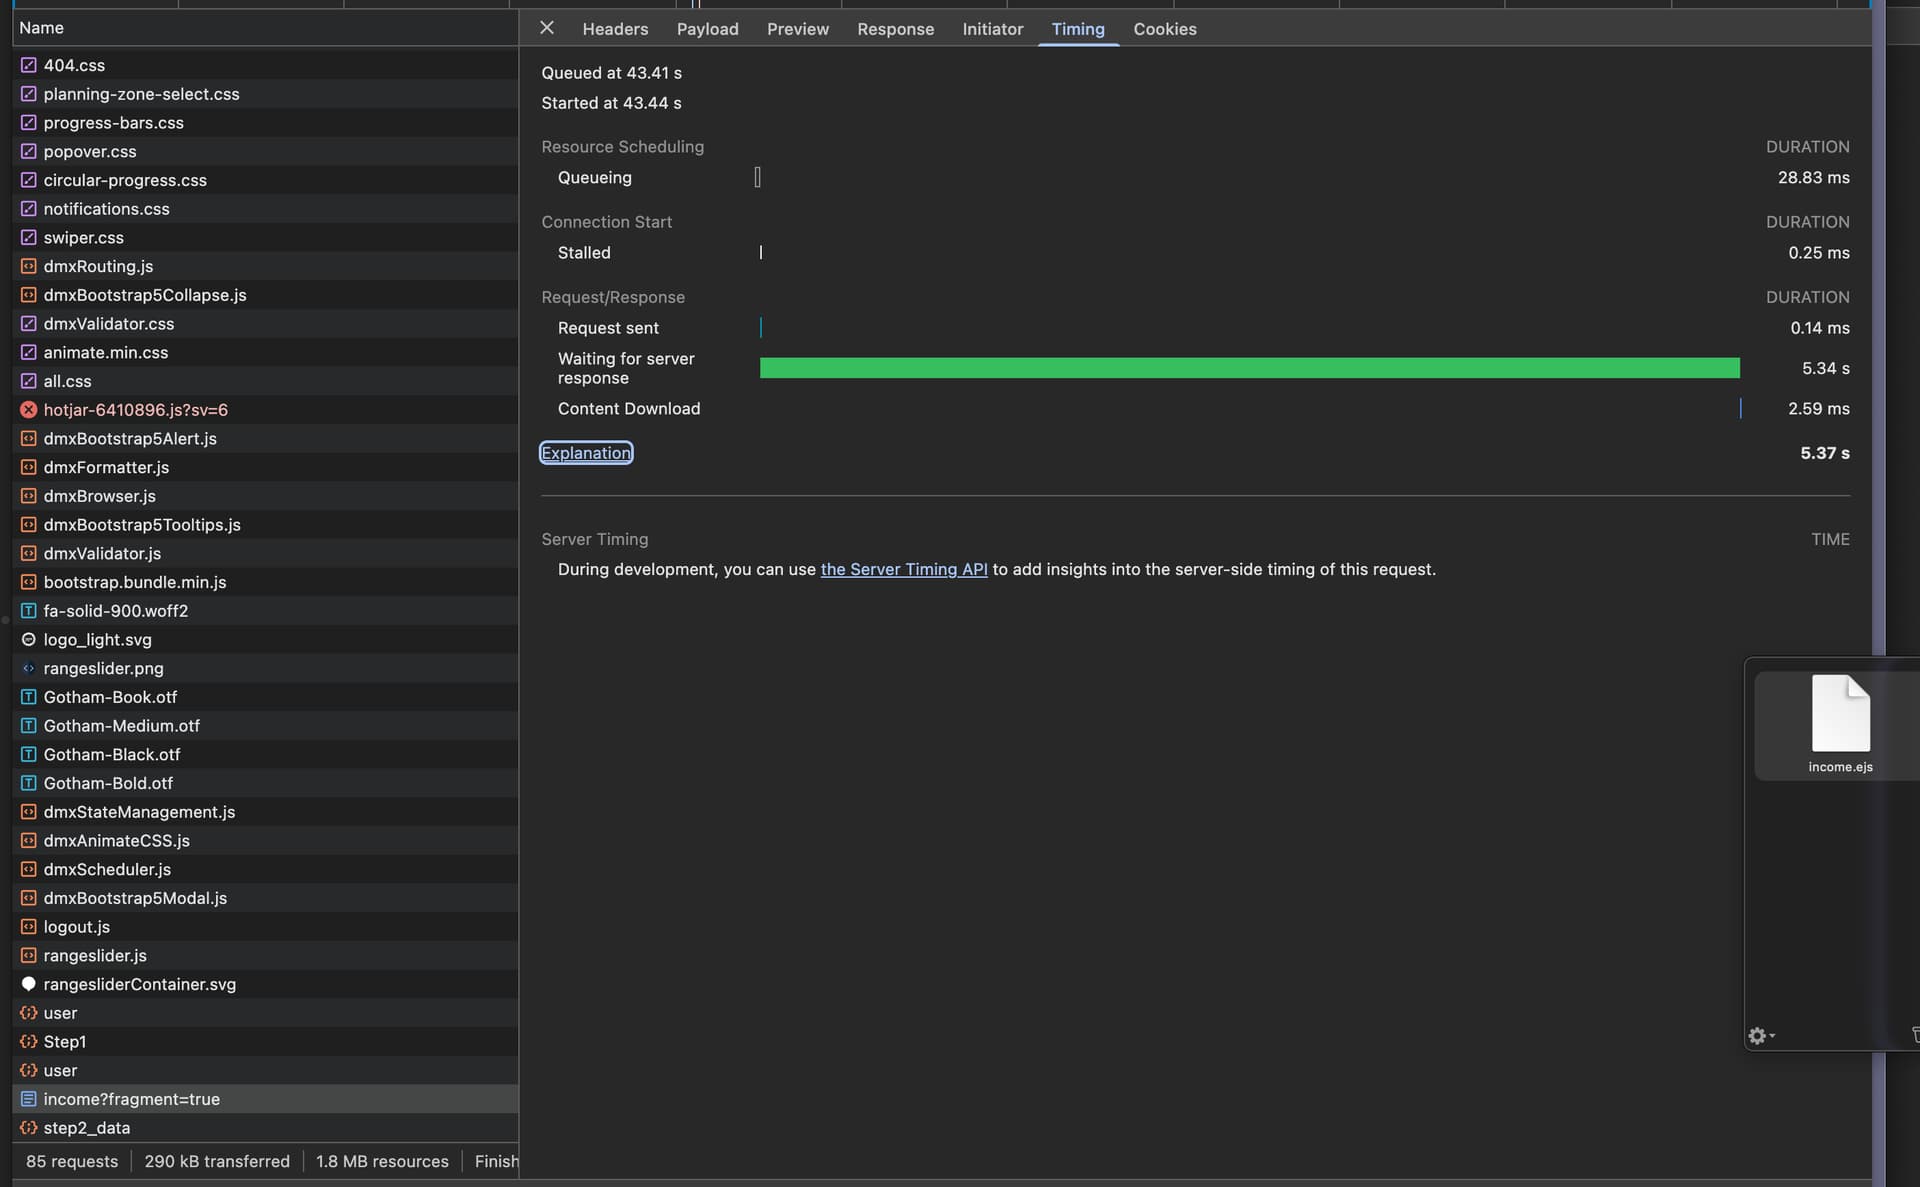Click the font icon beside Gotham-Book.otf
The height and width of the screenshot is (1187, 1920).
(x=28, y=697)
